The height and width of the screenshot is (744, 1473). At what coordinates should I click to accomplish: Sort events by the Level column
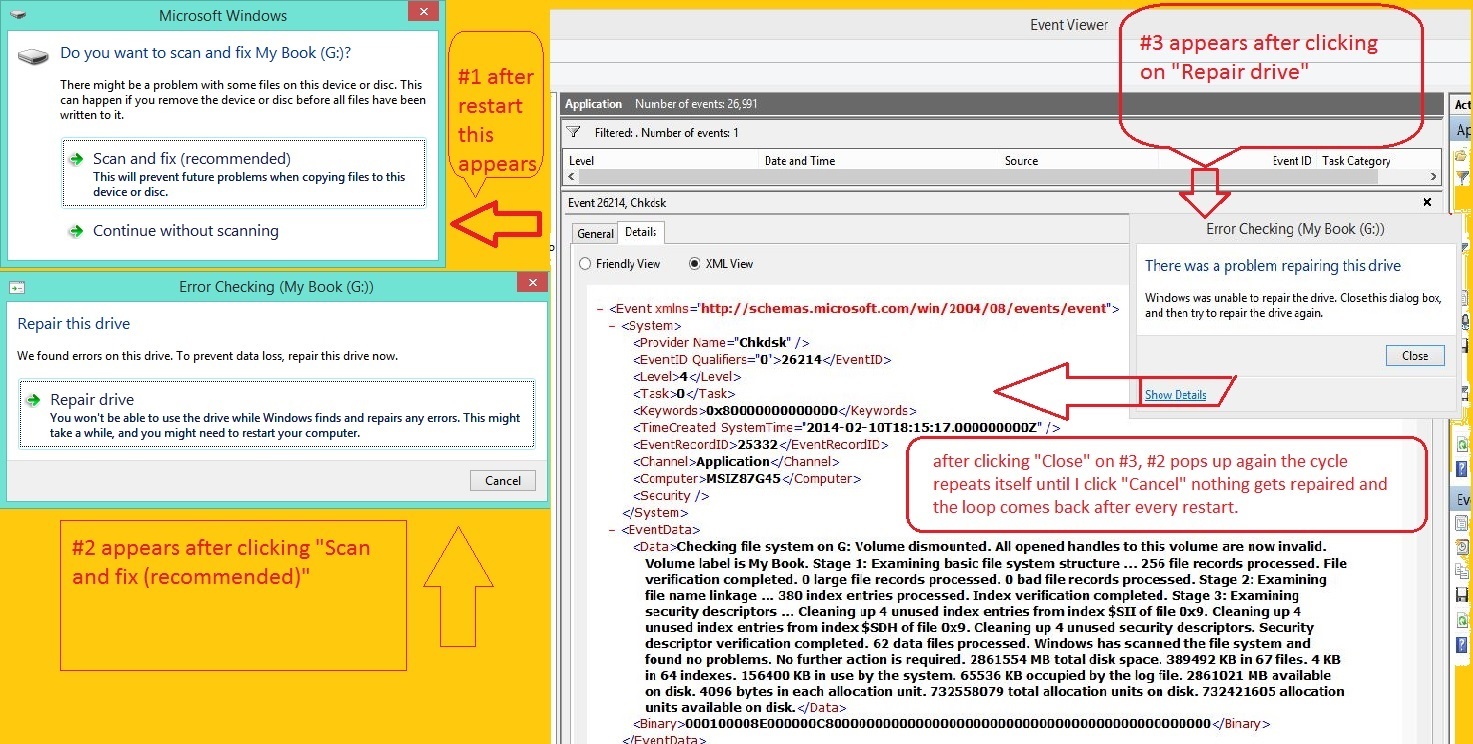click(x=582, y=161)
